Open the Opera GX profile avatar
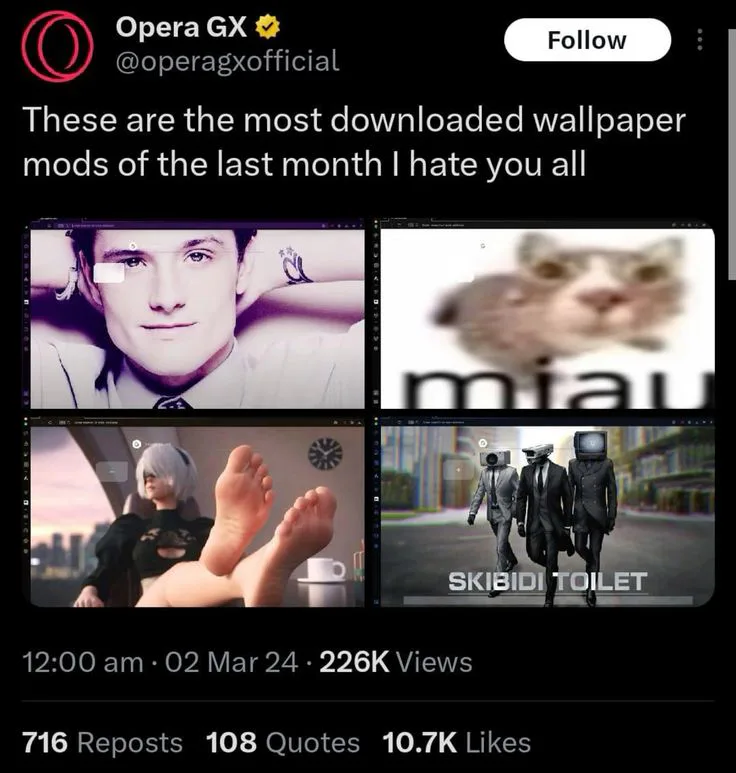736x773 pixels. 57,46
